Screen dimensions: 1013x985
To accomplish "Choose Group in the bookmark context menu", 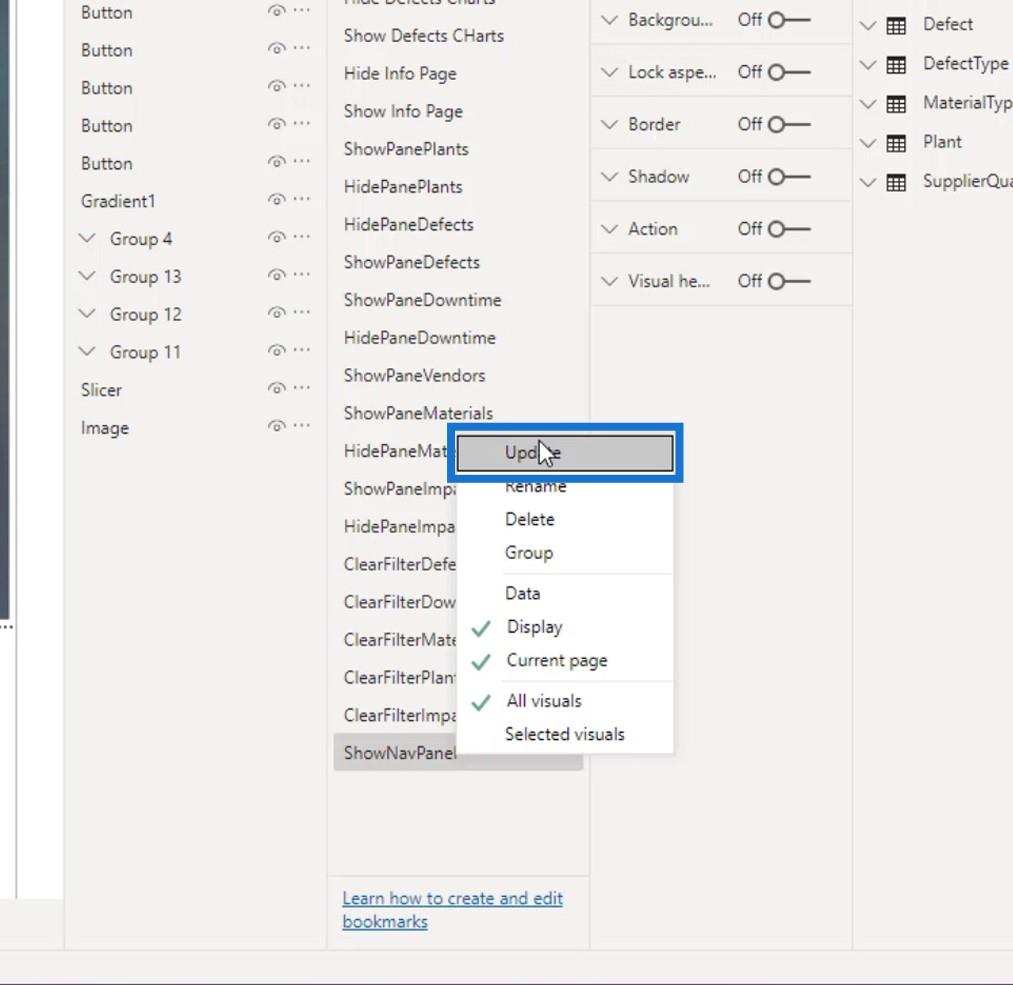I will pyautogui.click(x=565, y=553).
